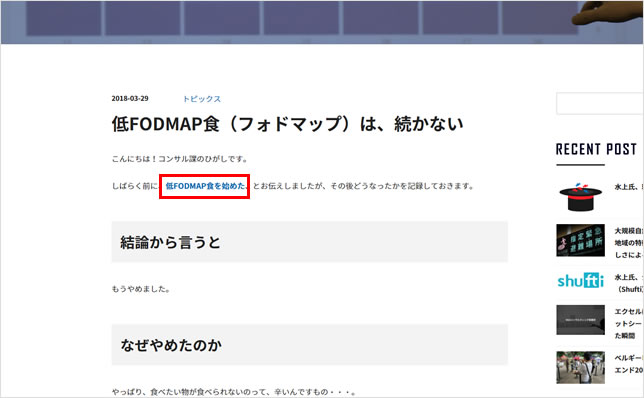Click the sidebar search input field
The image size is (644, 398).
pos(600,104)
